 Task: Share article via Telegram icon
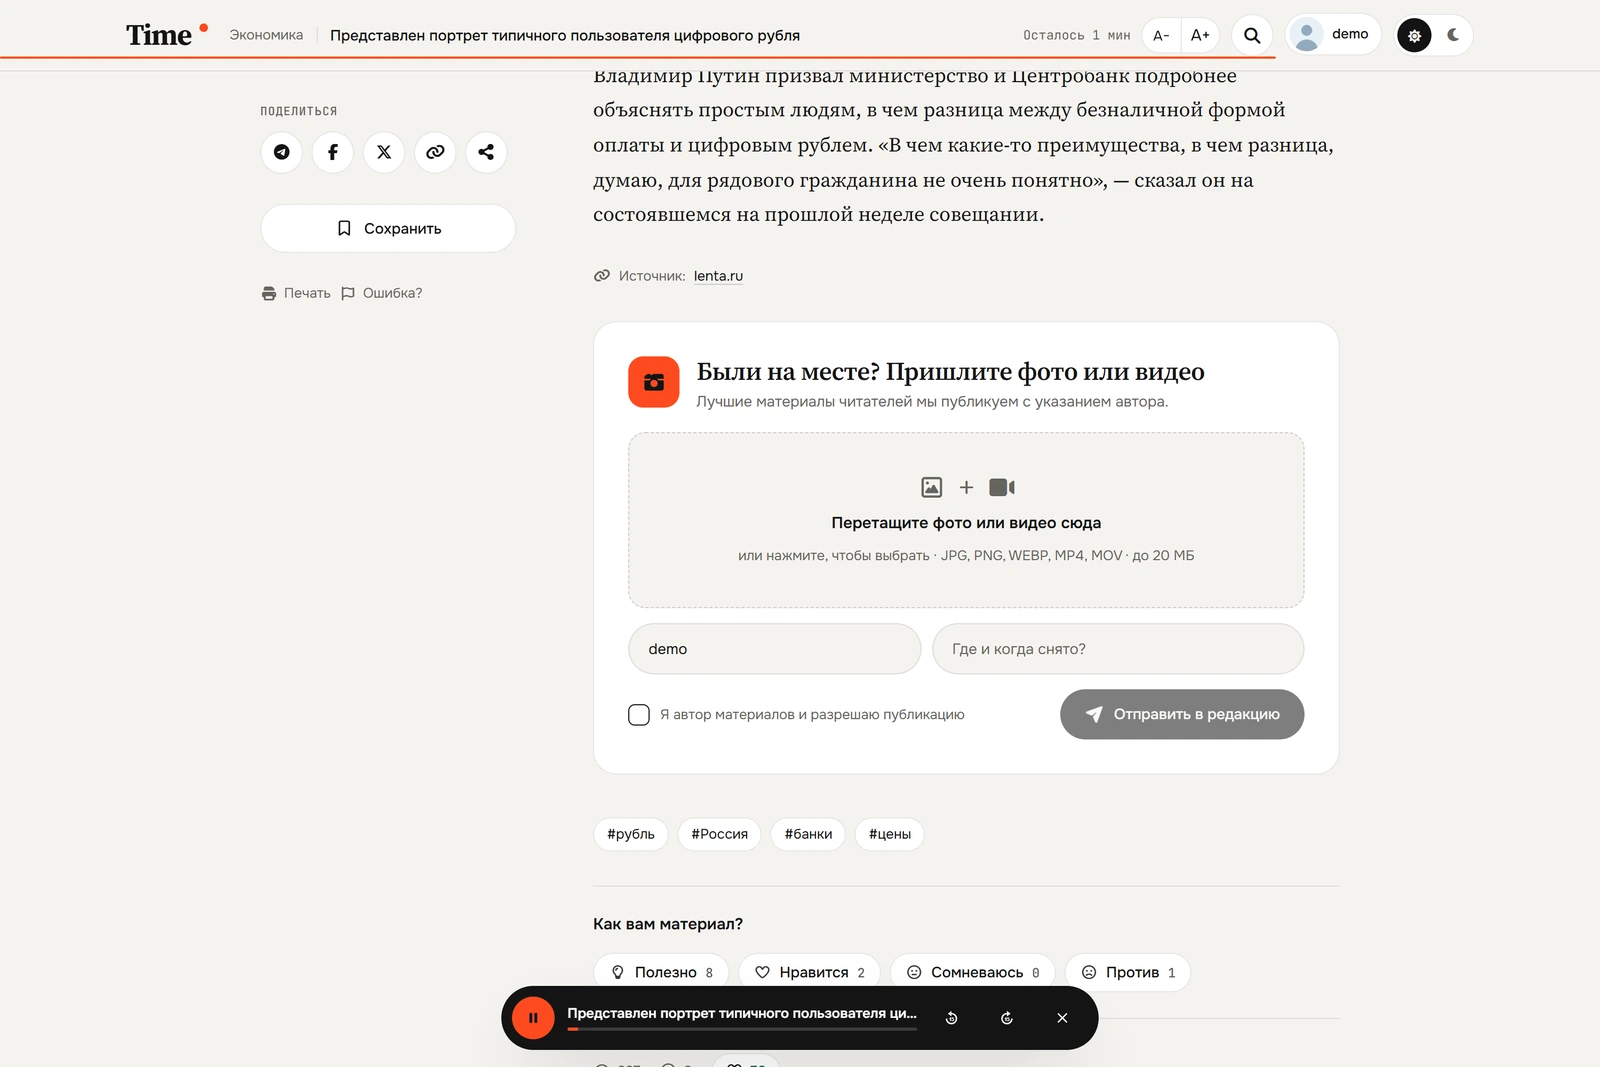[282, 152]
